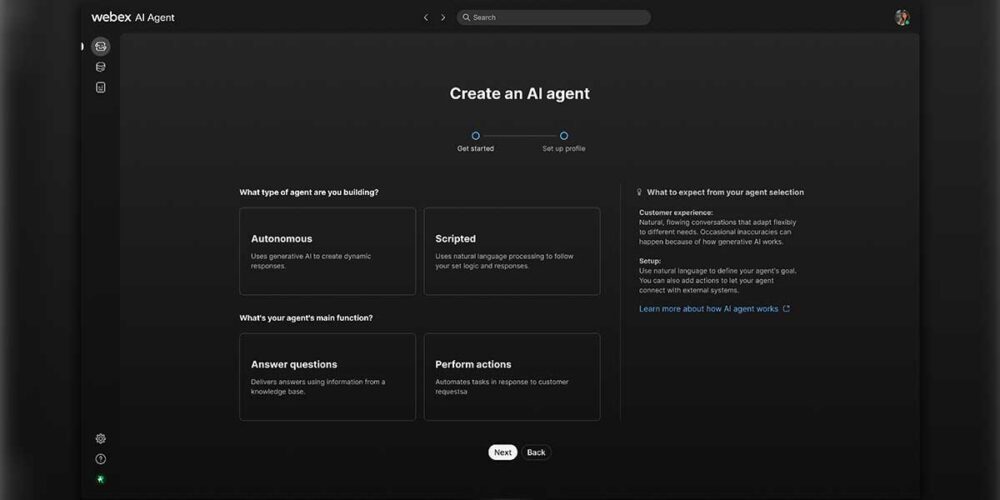Select the Autonomous agent type card
The height and width of the screenshot is (500, 1000).
[x=328, y=251]
